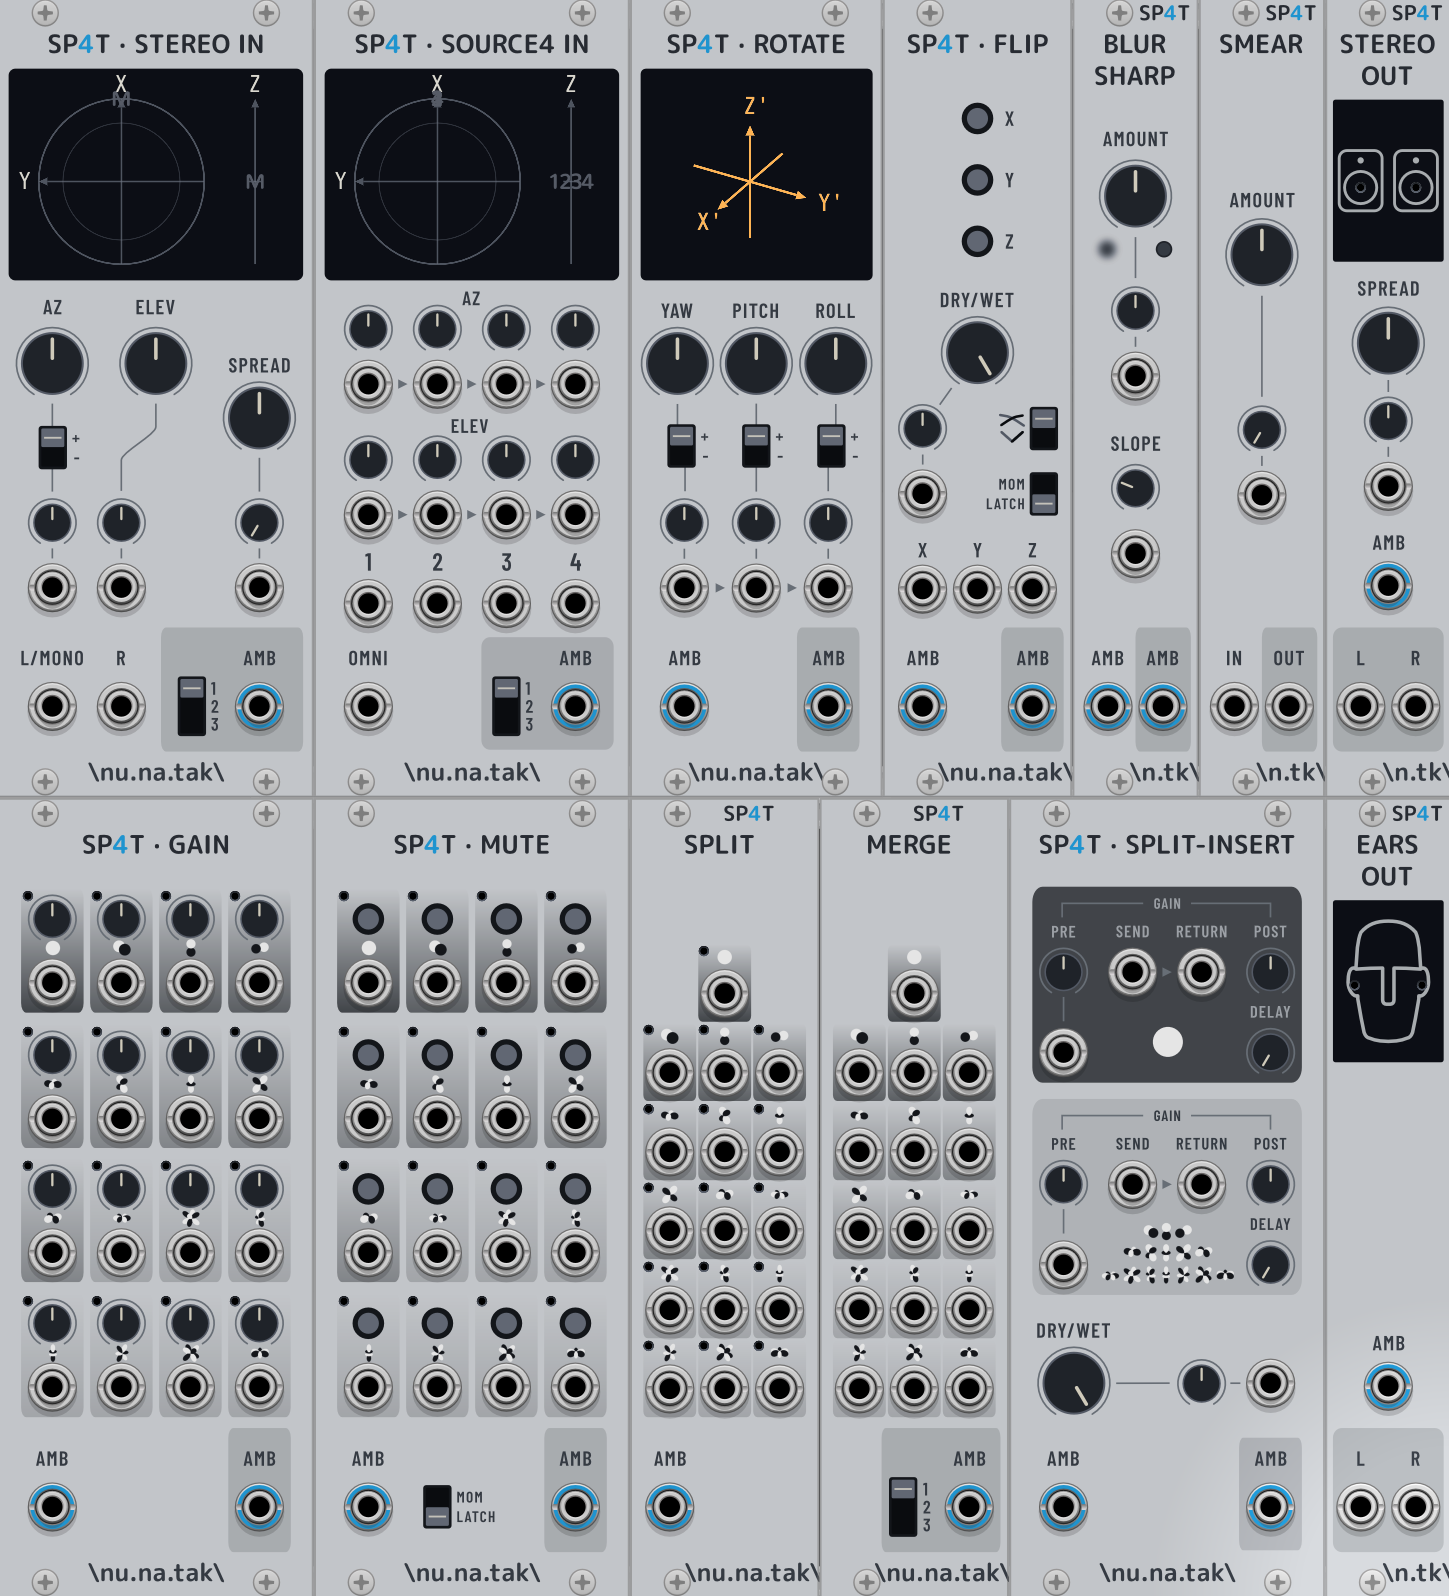Click input jack 3 on Source4 In

pyautogui.click(x=506, y=603)
